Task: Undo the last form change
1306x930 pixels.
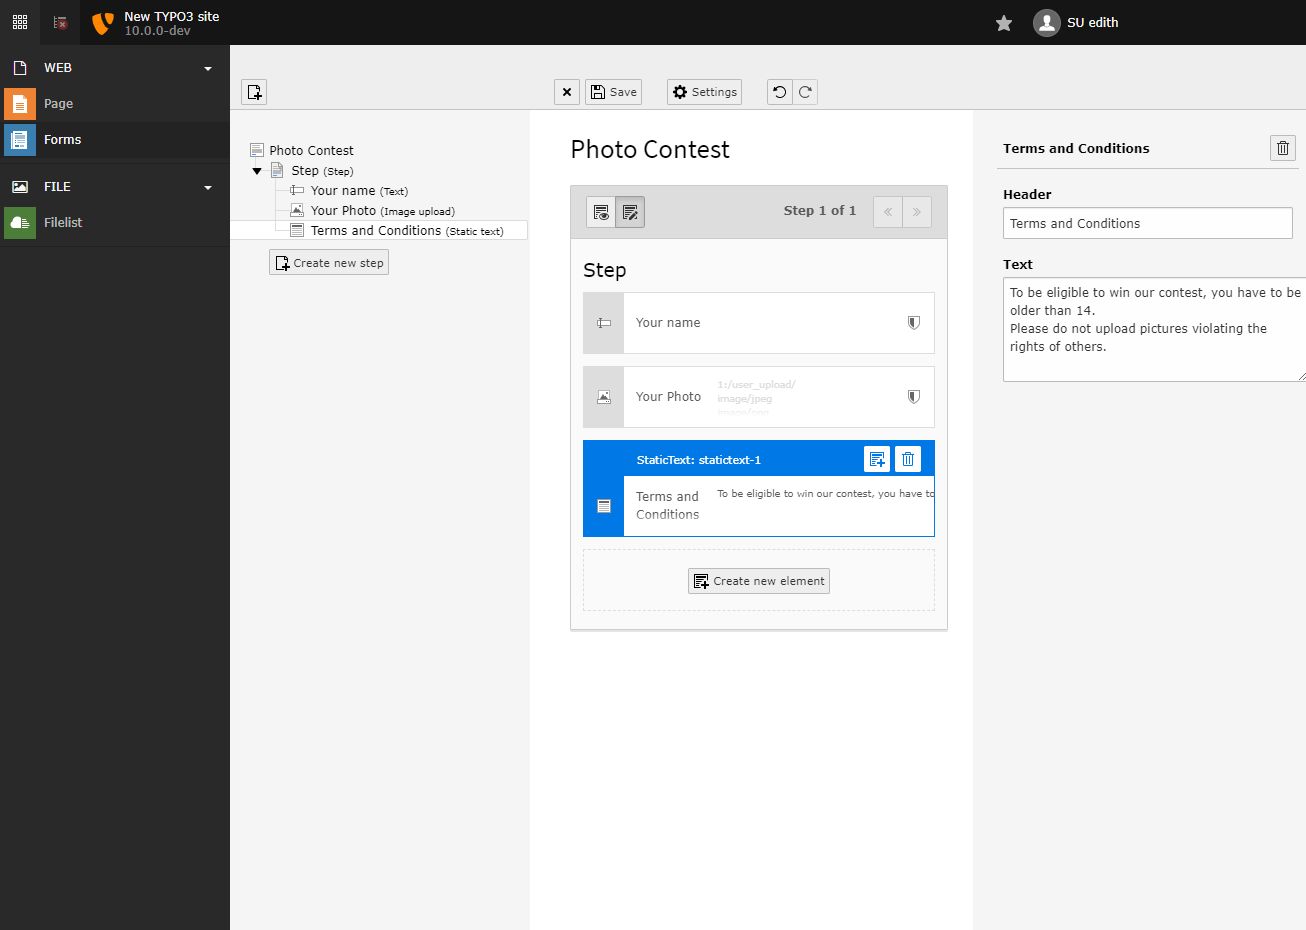Action: click(x=779, y=91)
